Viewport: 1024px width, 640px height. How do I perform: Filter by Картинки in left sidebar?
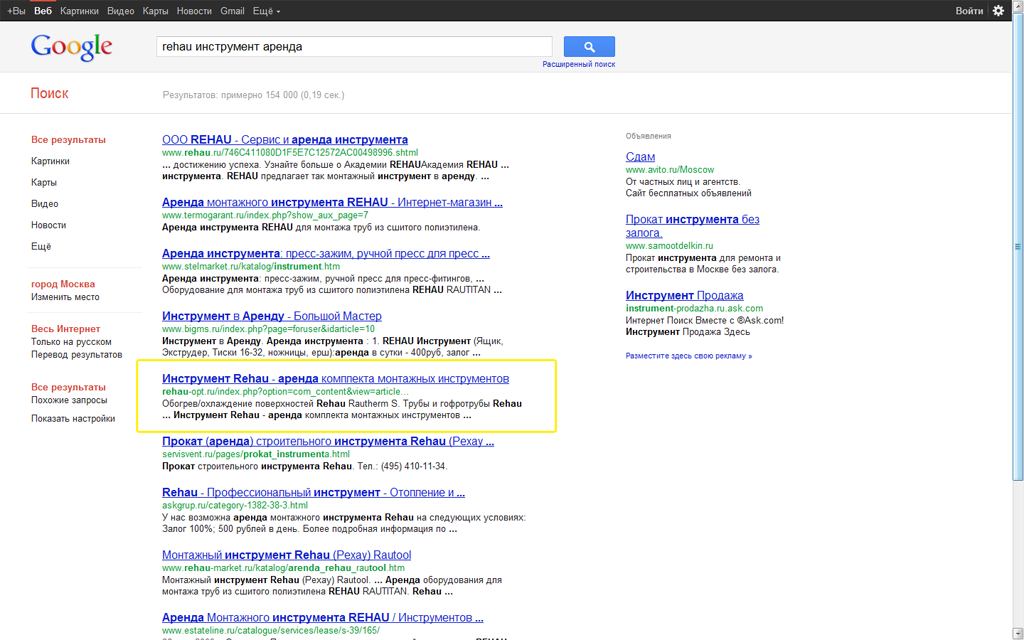[x=50, y=161]
